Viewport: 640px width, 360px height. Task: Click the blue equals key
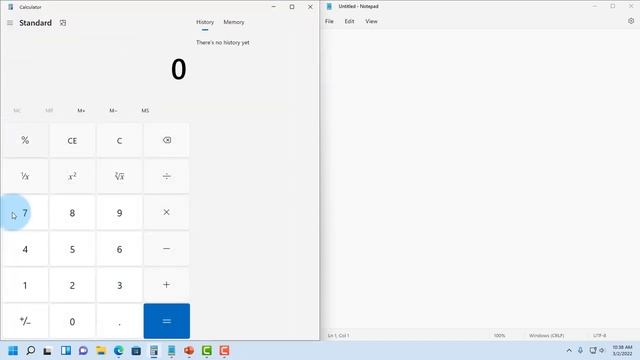tap(167, 321)
